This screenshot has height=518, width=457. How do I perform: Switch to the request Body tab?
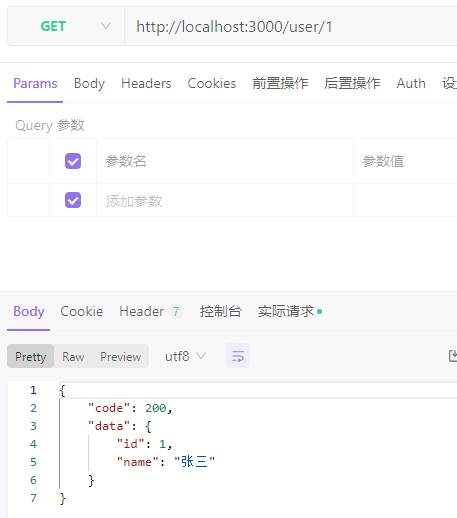click(x=89, y=83)
